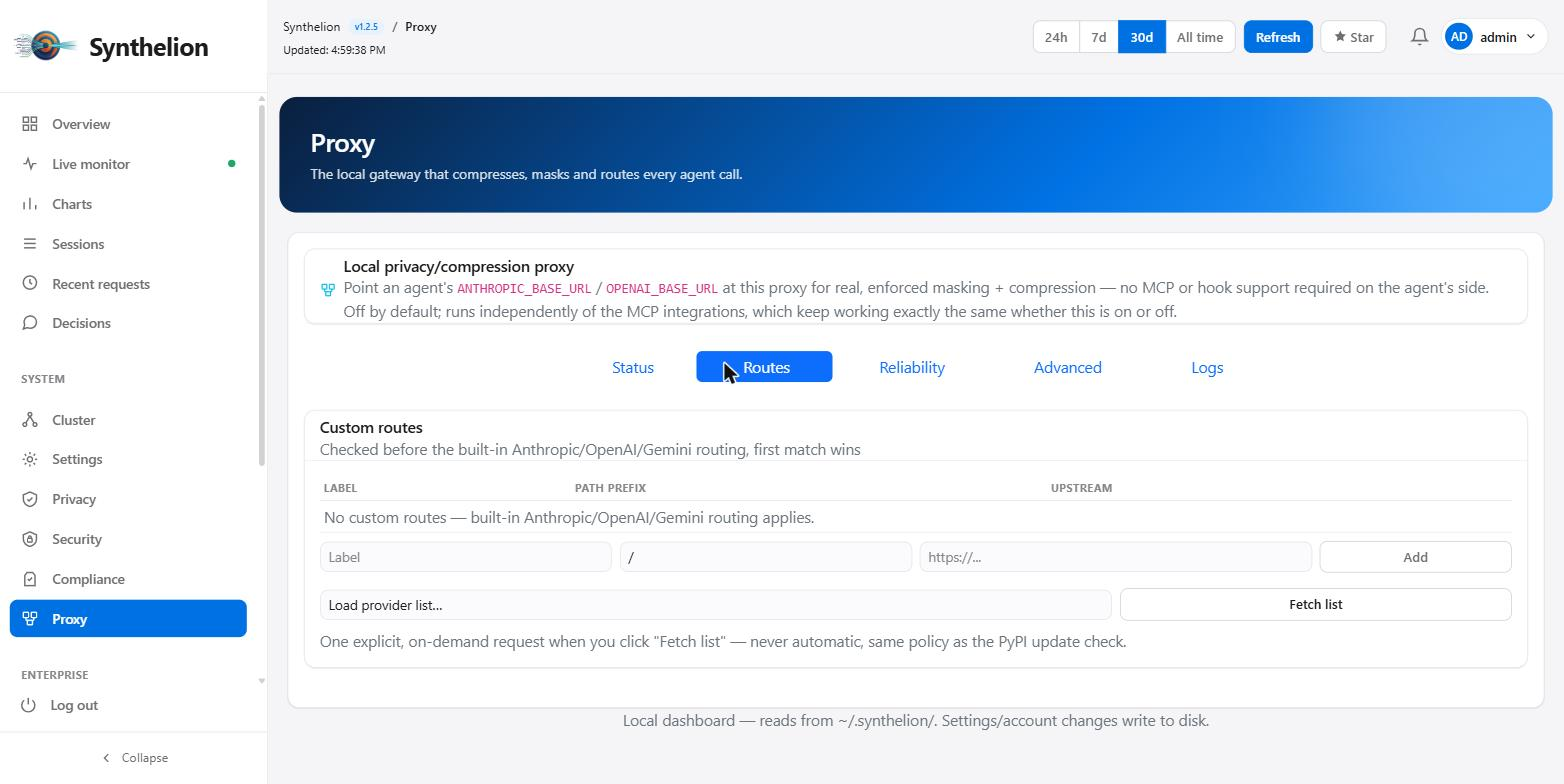Switch to the Reliability tab
The height and width of the screenshot is (784, 1564).
pos(912,367)
